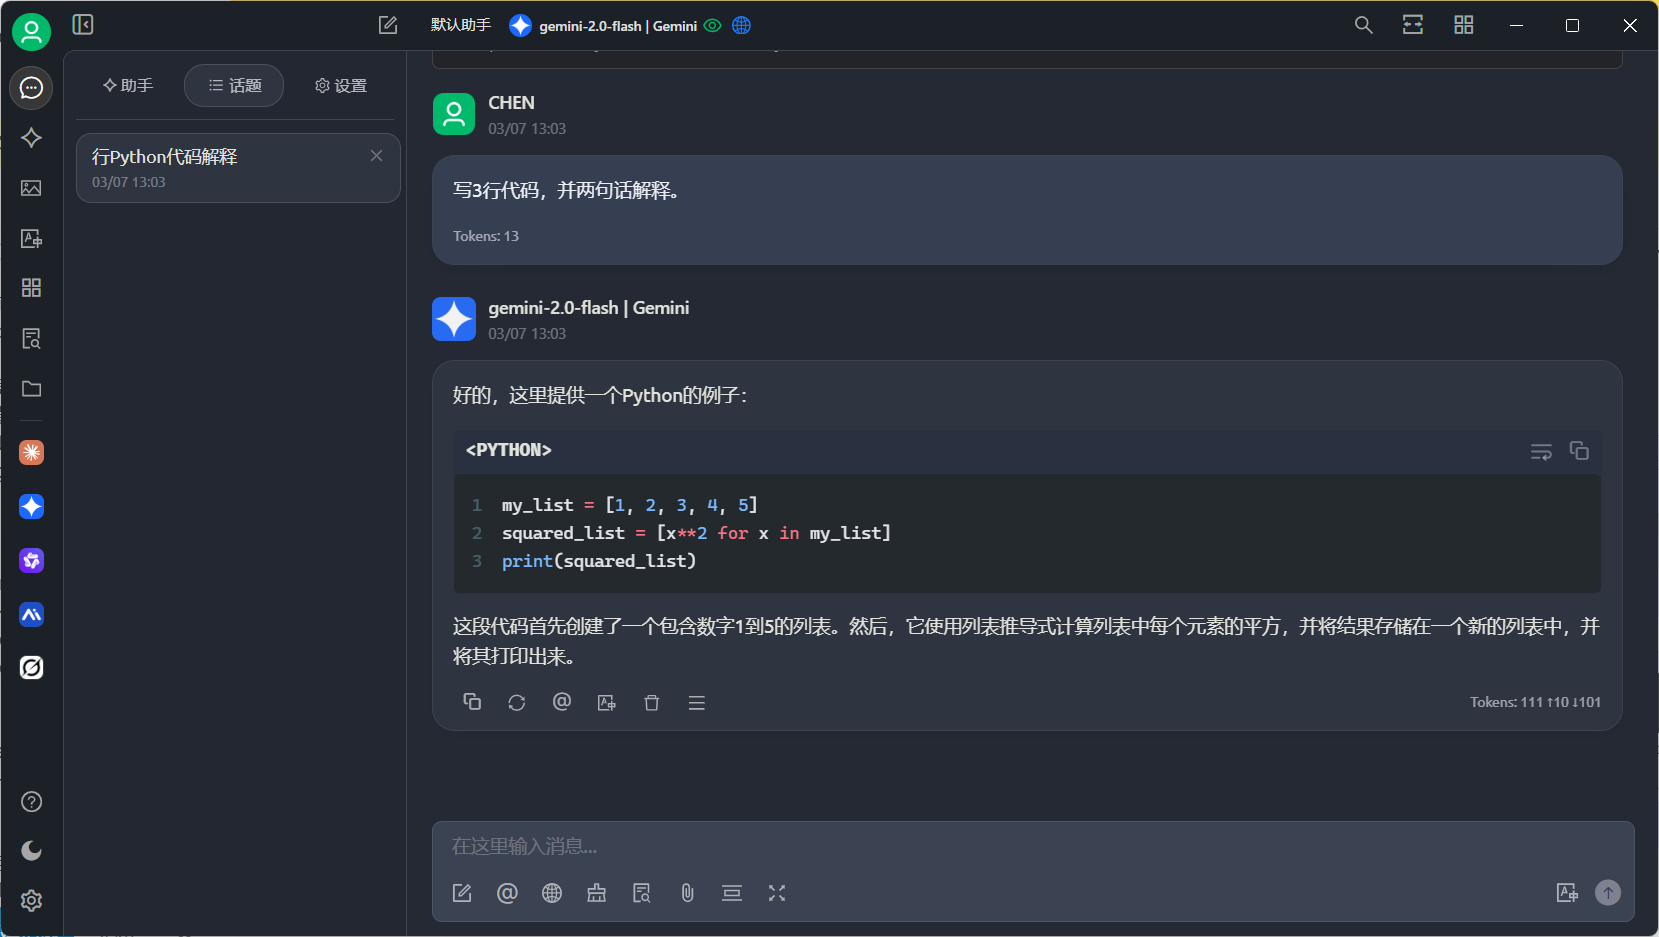Translate input text icon near the send button
This screenshot has width=1659, height=937.
point(1567,893)
